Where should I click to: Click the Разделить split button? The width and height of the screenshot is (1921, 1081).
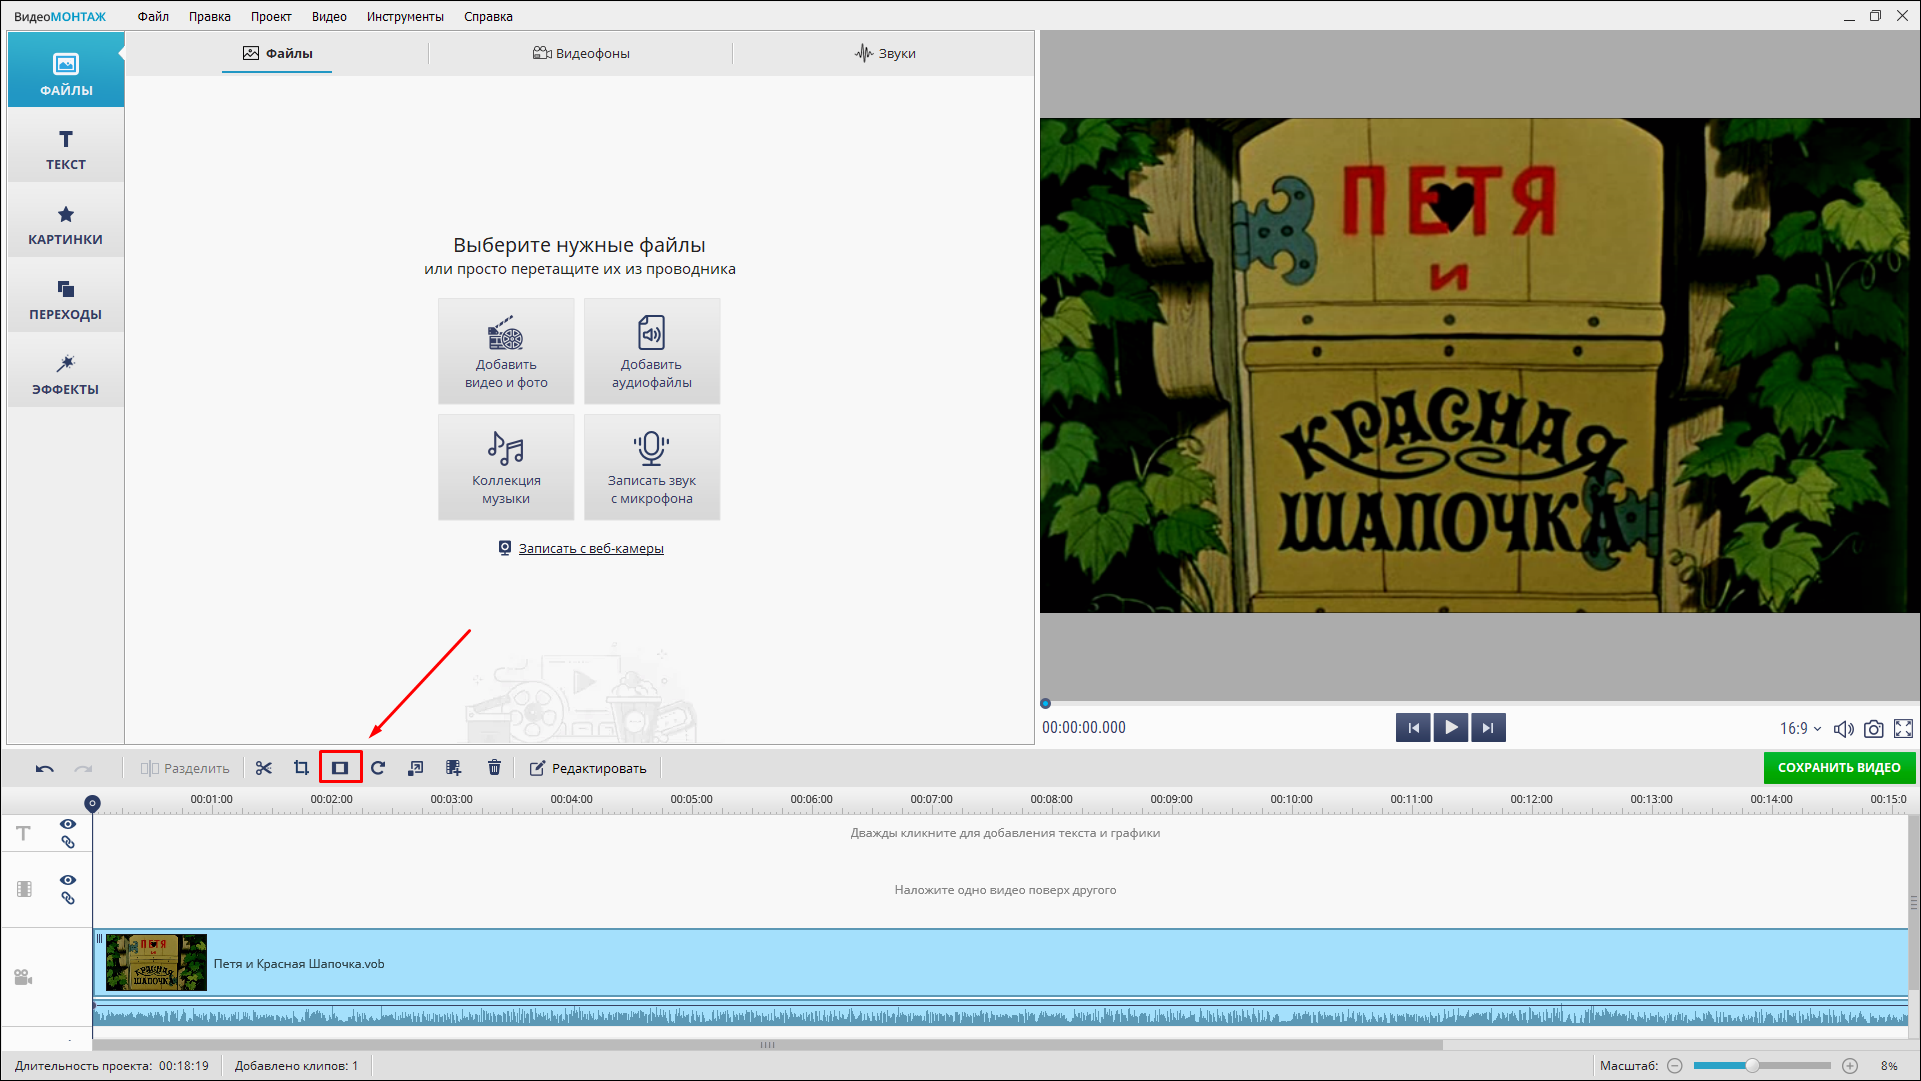[185, 768]
